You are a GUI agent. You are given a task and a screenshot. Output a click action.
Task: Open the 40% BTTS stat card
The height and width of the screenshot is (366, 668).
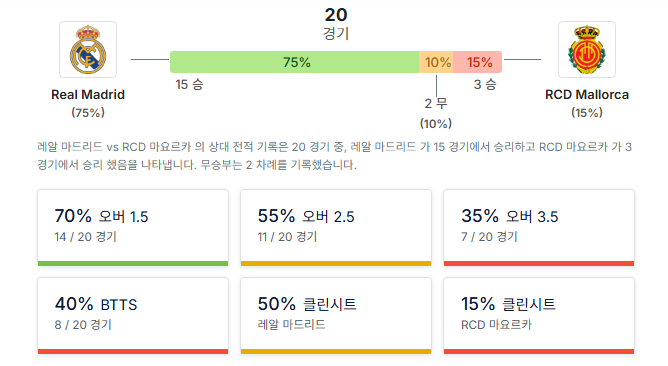(x=133, y=316)
